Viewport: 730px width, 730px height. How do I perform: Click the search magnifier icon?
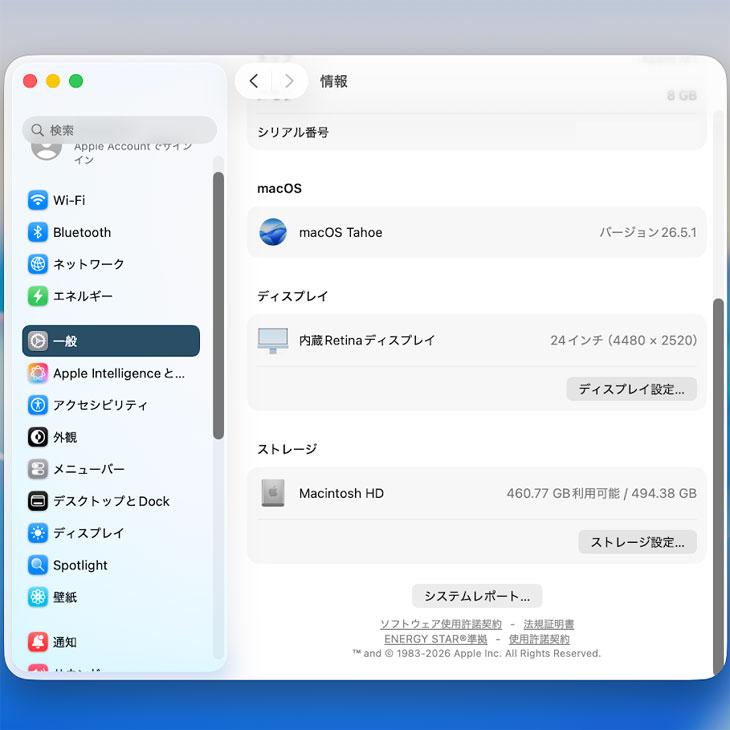[x=37, y=130]
